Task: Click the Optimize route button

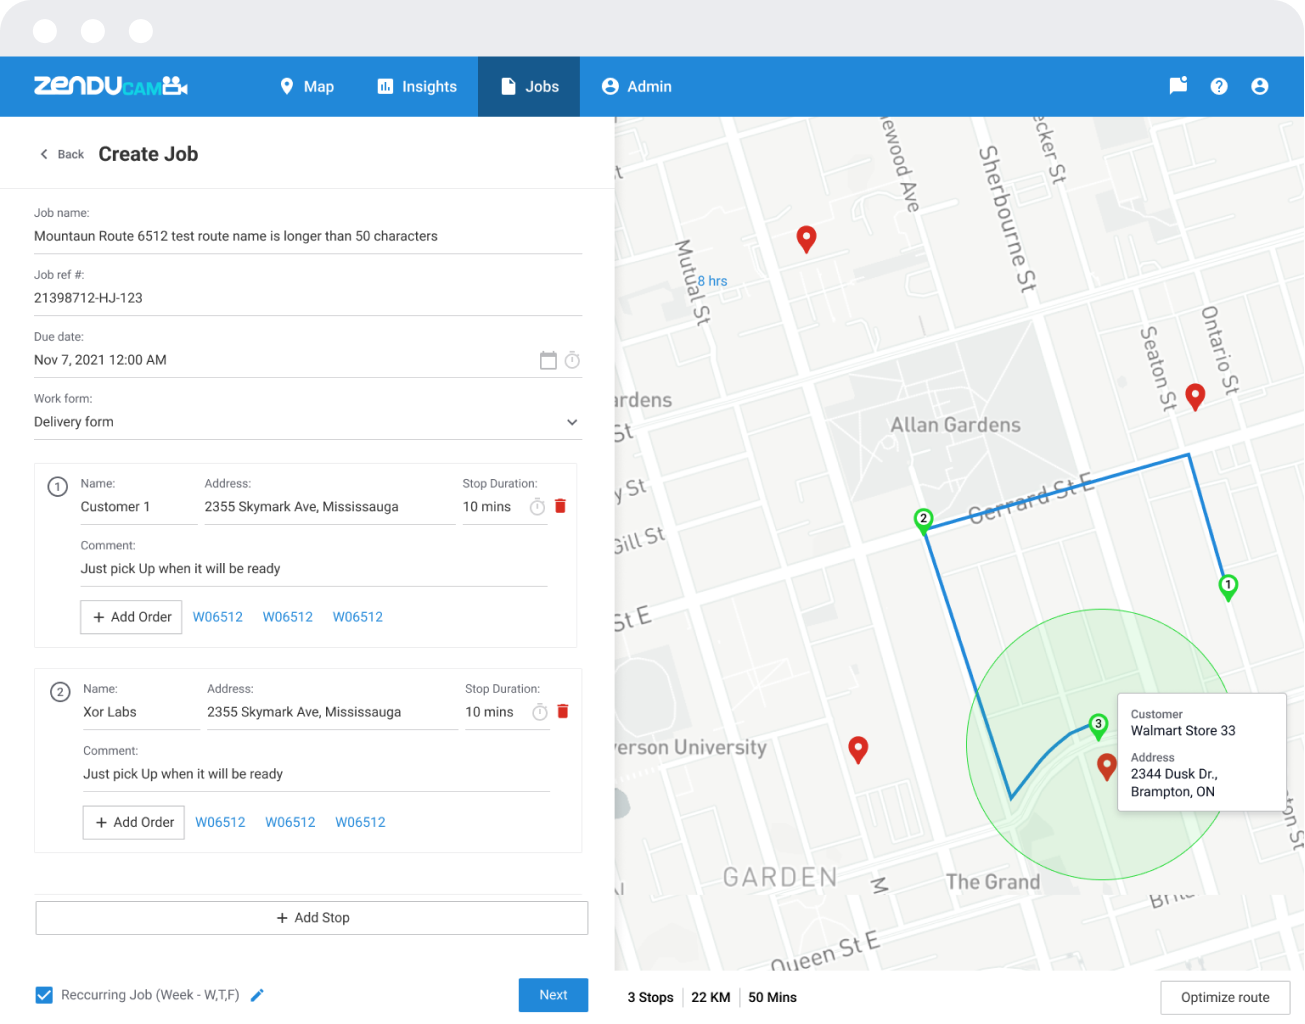Action: point(1224,997)
